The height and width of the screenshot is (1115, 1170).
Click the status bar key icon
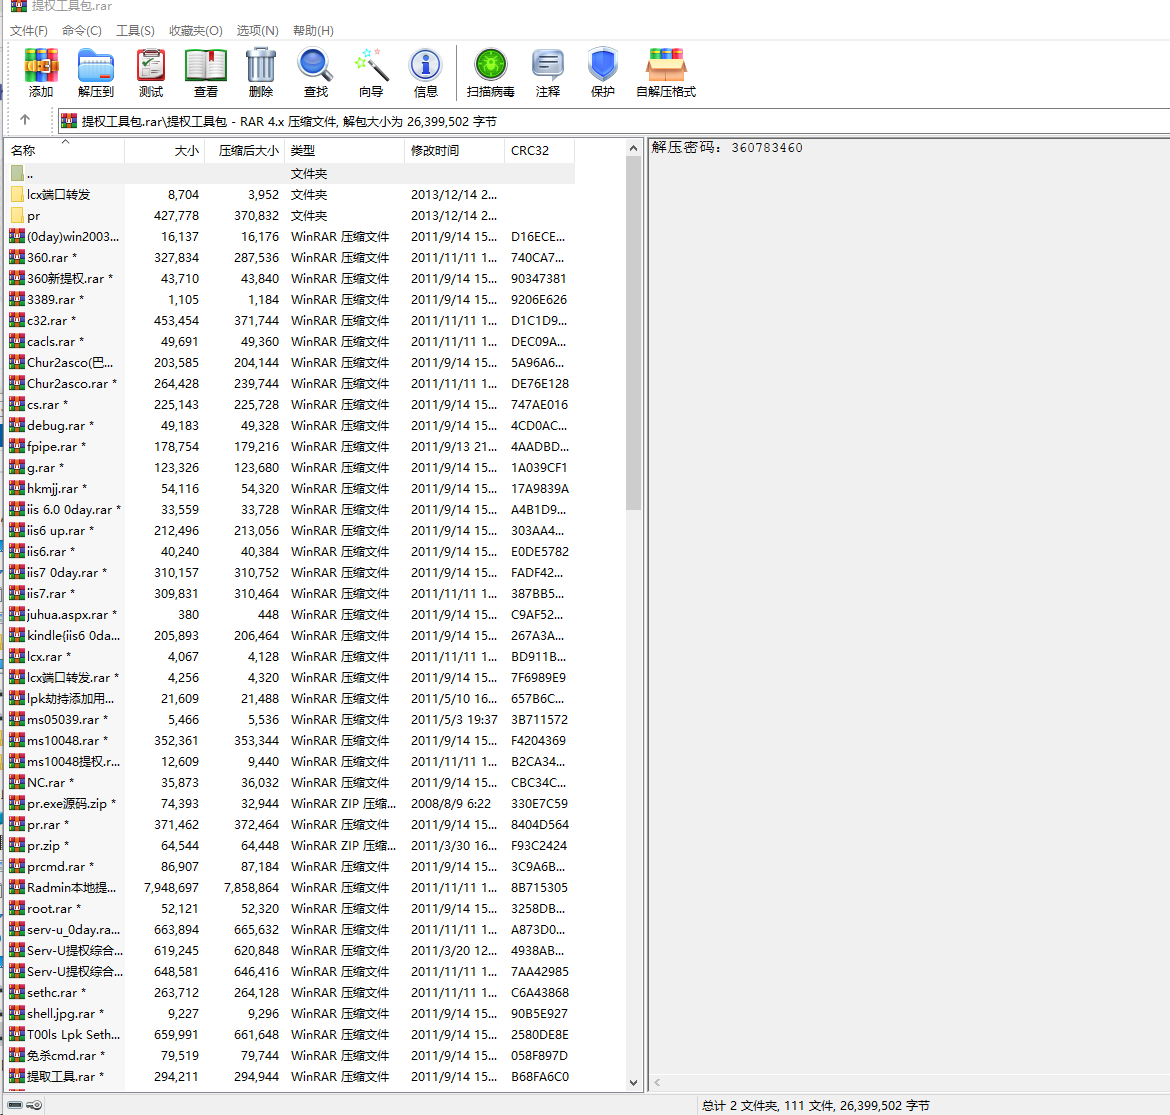pyautogui.click(x=34, y=1105)
